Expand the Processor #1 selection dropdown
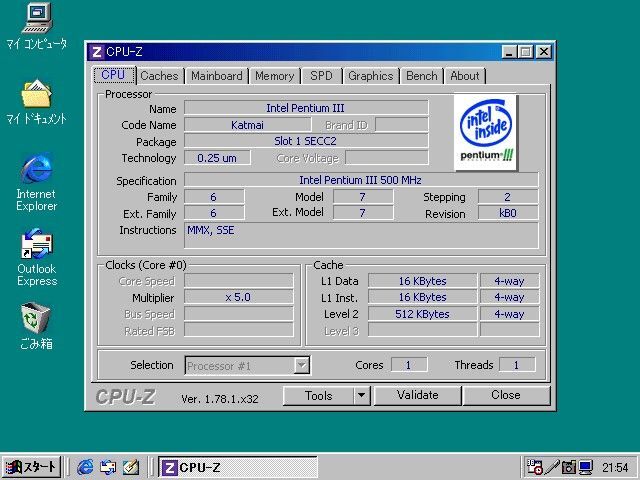This screenshot has width=640, height=480. tap(301, 366)
